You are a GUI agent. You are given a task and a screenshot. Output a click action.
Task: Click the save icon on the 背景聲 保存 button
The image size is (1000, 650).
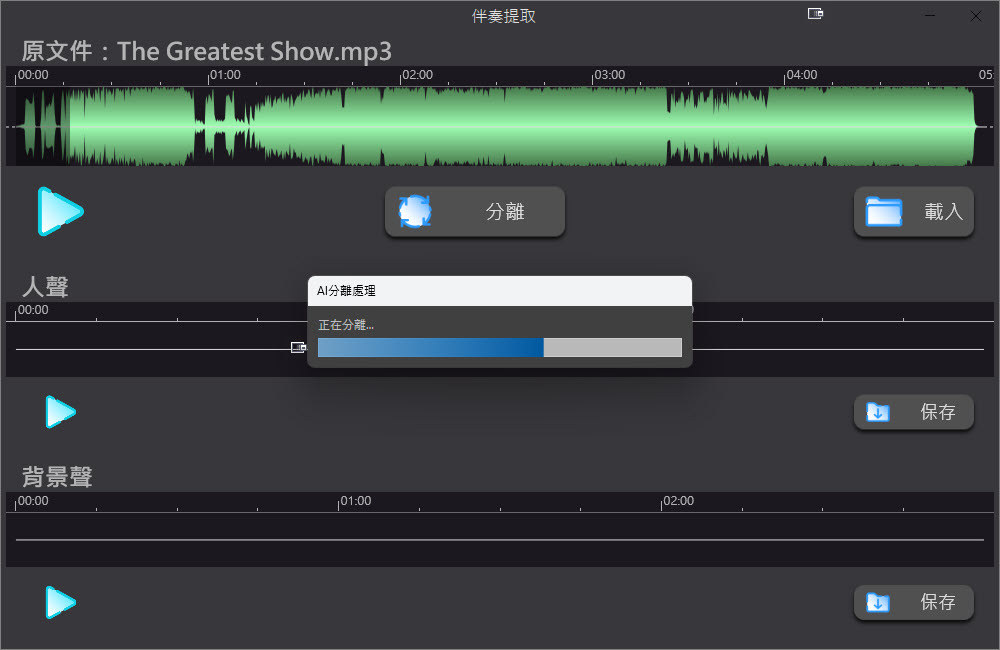[879, 603]
